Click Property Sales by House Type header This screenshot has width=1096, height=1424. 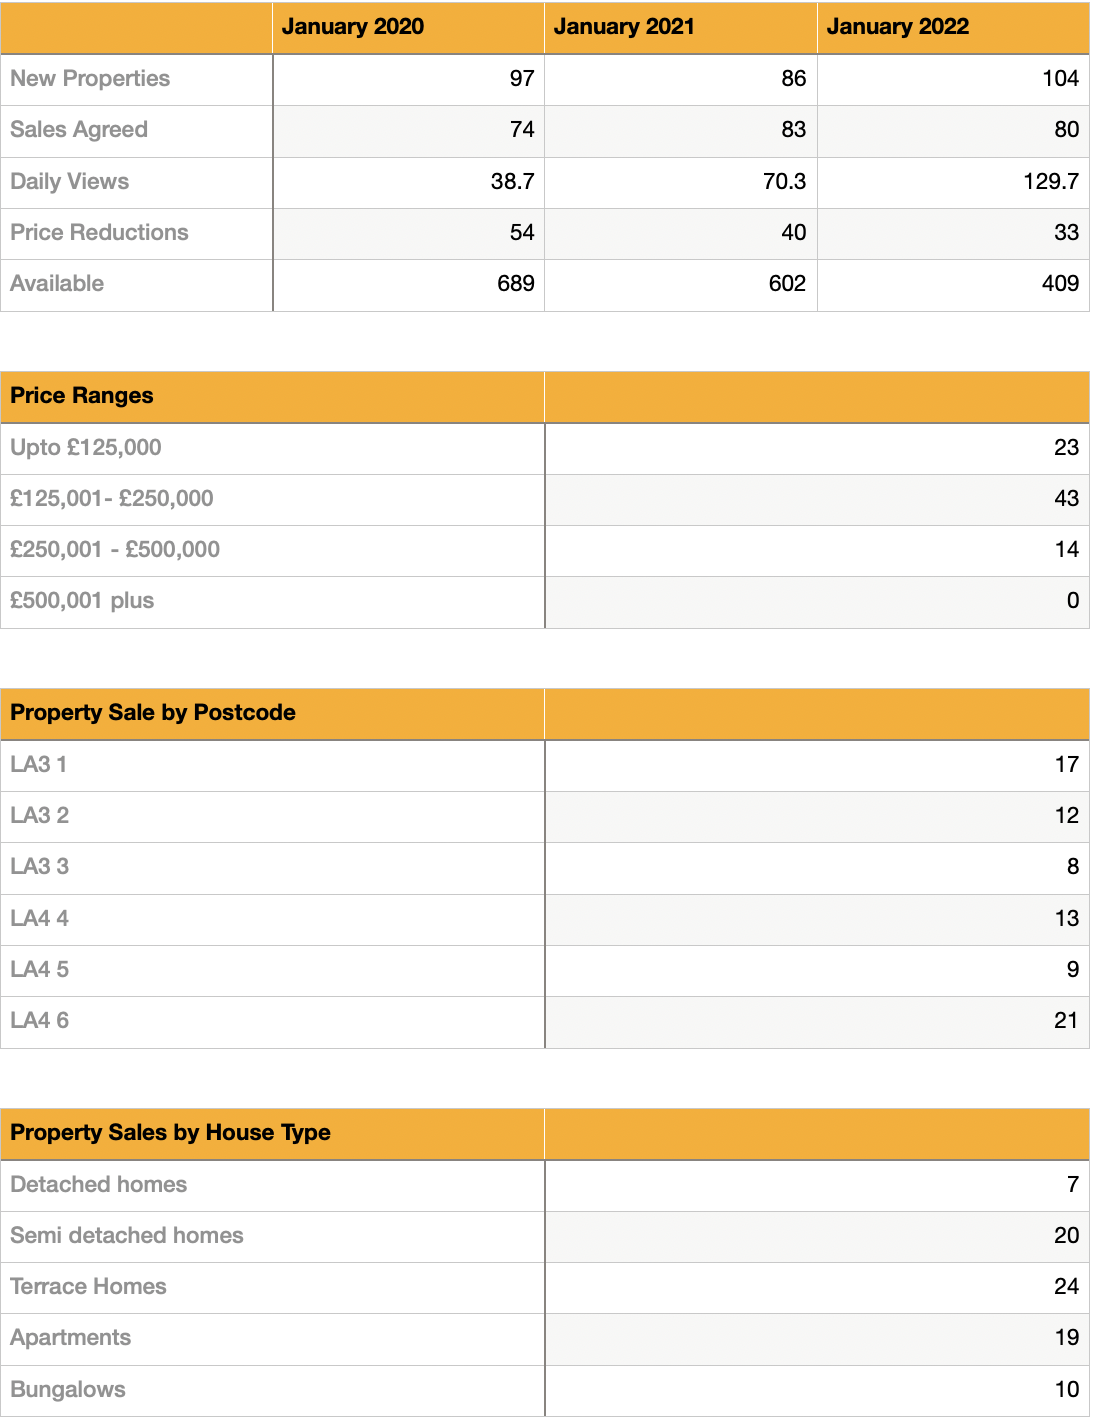pos(170,1133)
